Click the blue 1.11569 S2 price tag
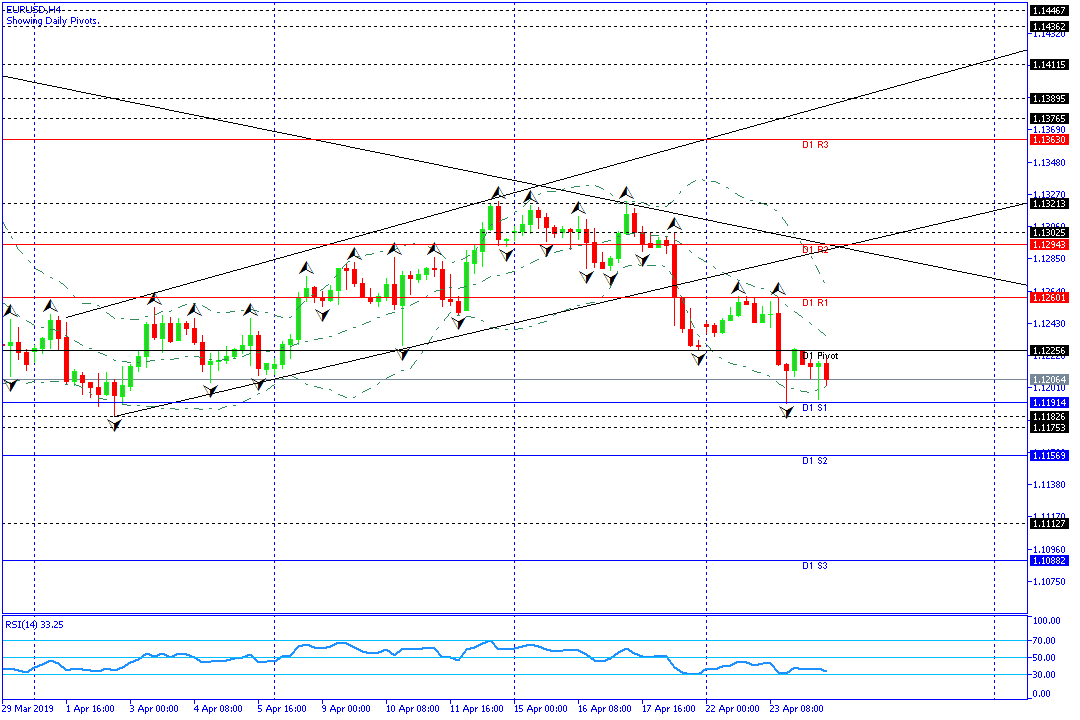 tap(1048, 455)
